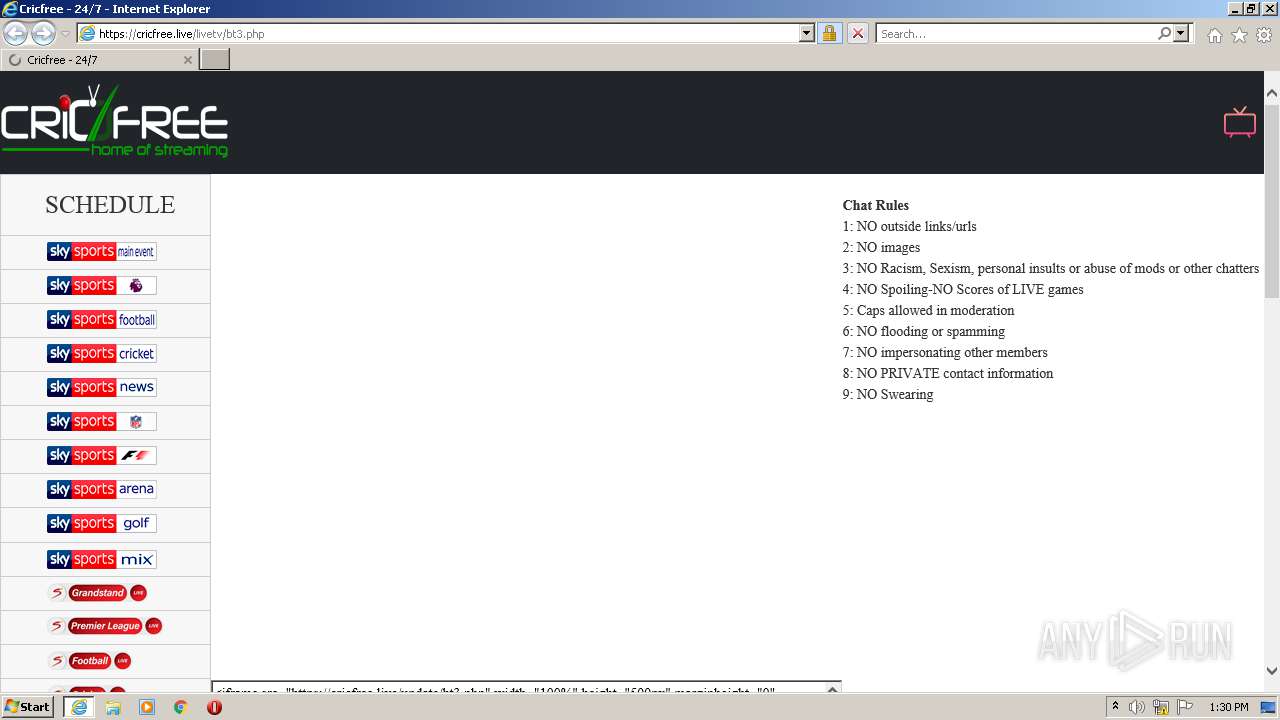Open the SuperSport Premier League live channel
The image size is (1280, 720).
click(104, 626)
